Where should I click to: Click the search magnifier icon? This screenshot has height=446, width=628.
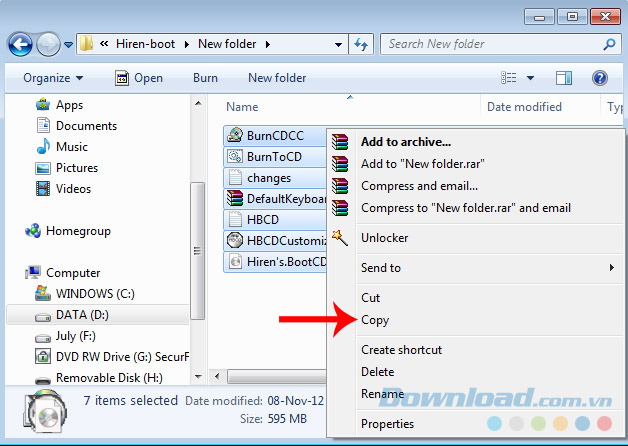point(609,44)
